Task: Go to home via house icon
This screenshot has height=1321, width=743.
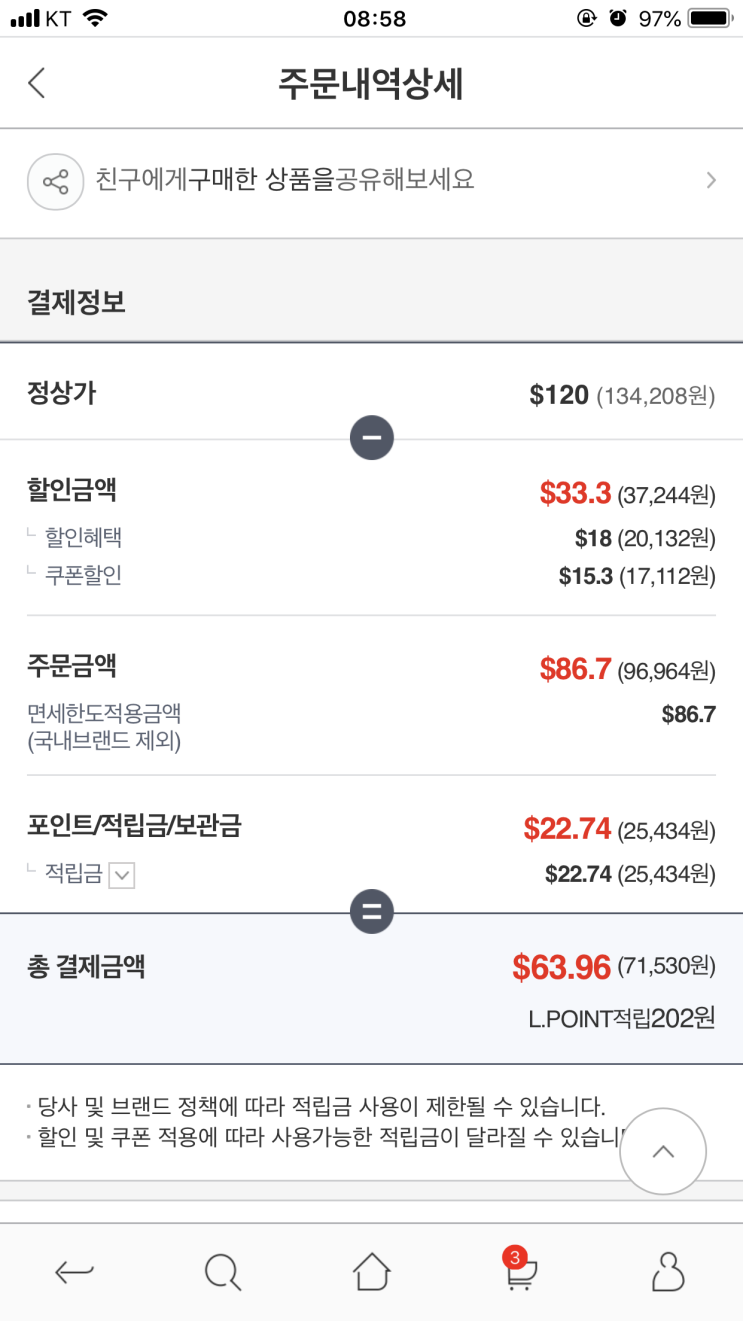Action: click(371, 1272)
